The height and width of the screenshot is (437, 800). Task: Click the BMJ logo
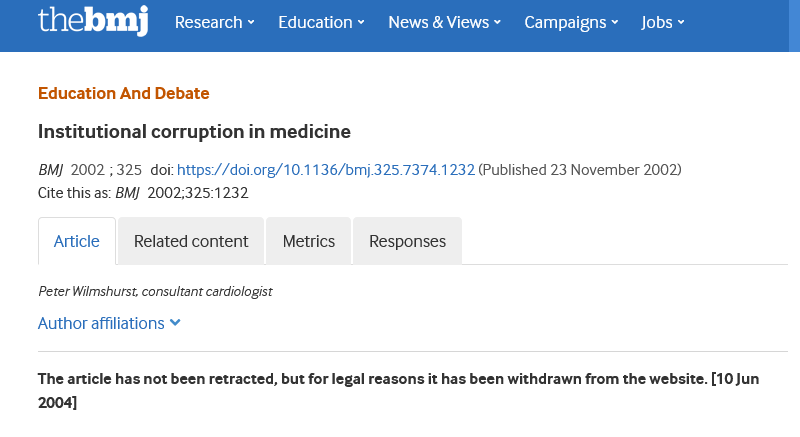93,21
